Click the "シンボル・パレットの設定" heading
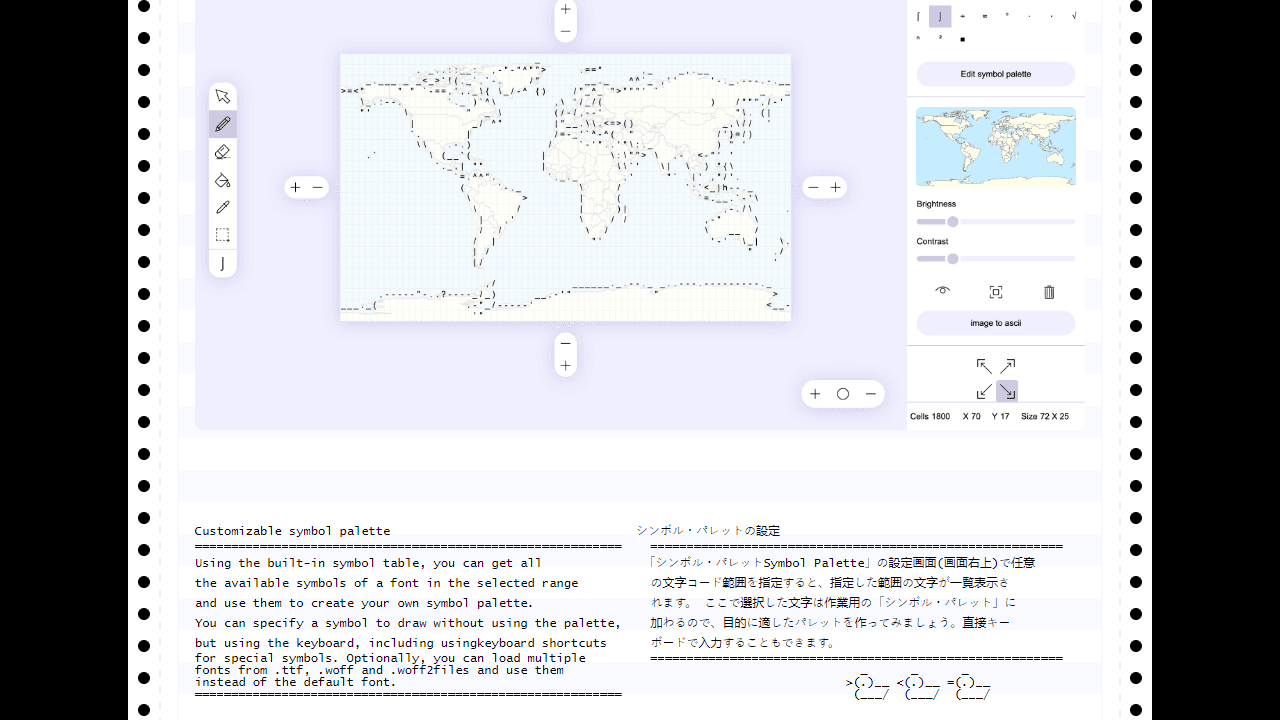This screenshot has width=1280, height=720. [708, 531]
